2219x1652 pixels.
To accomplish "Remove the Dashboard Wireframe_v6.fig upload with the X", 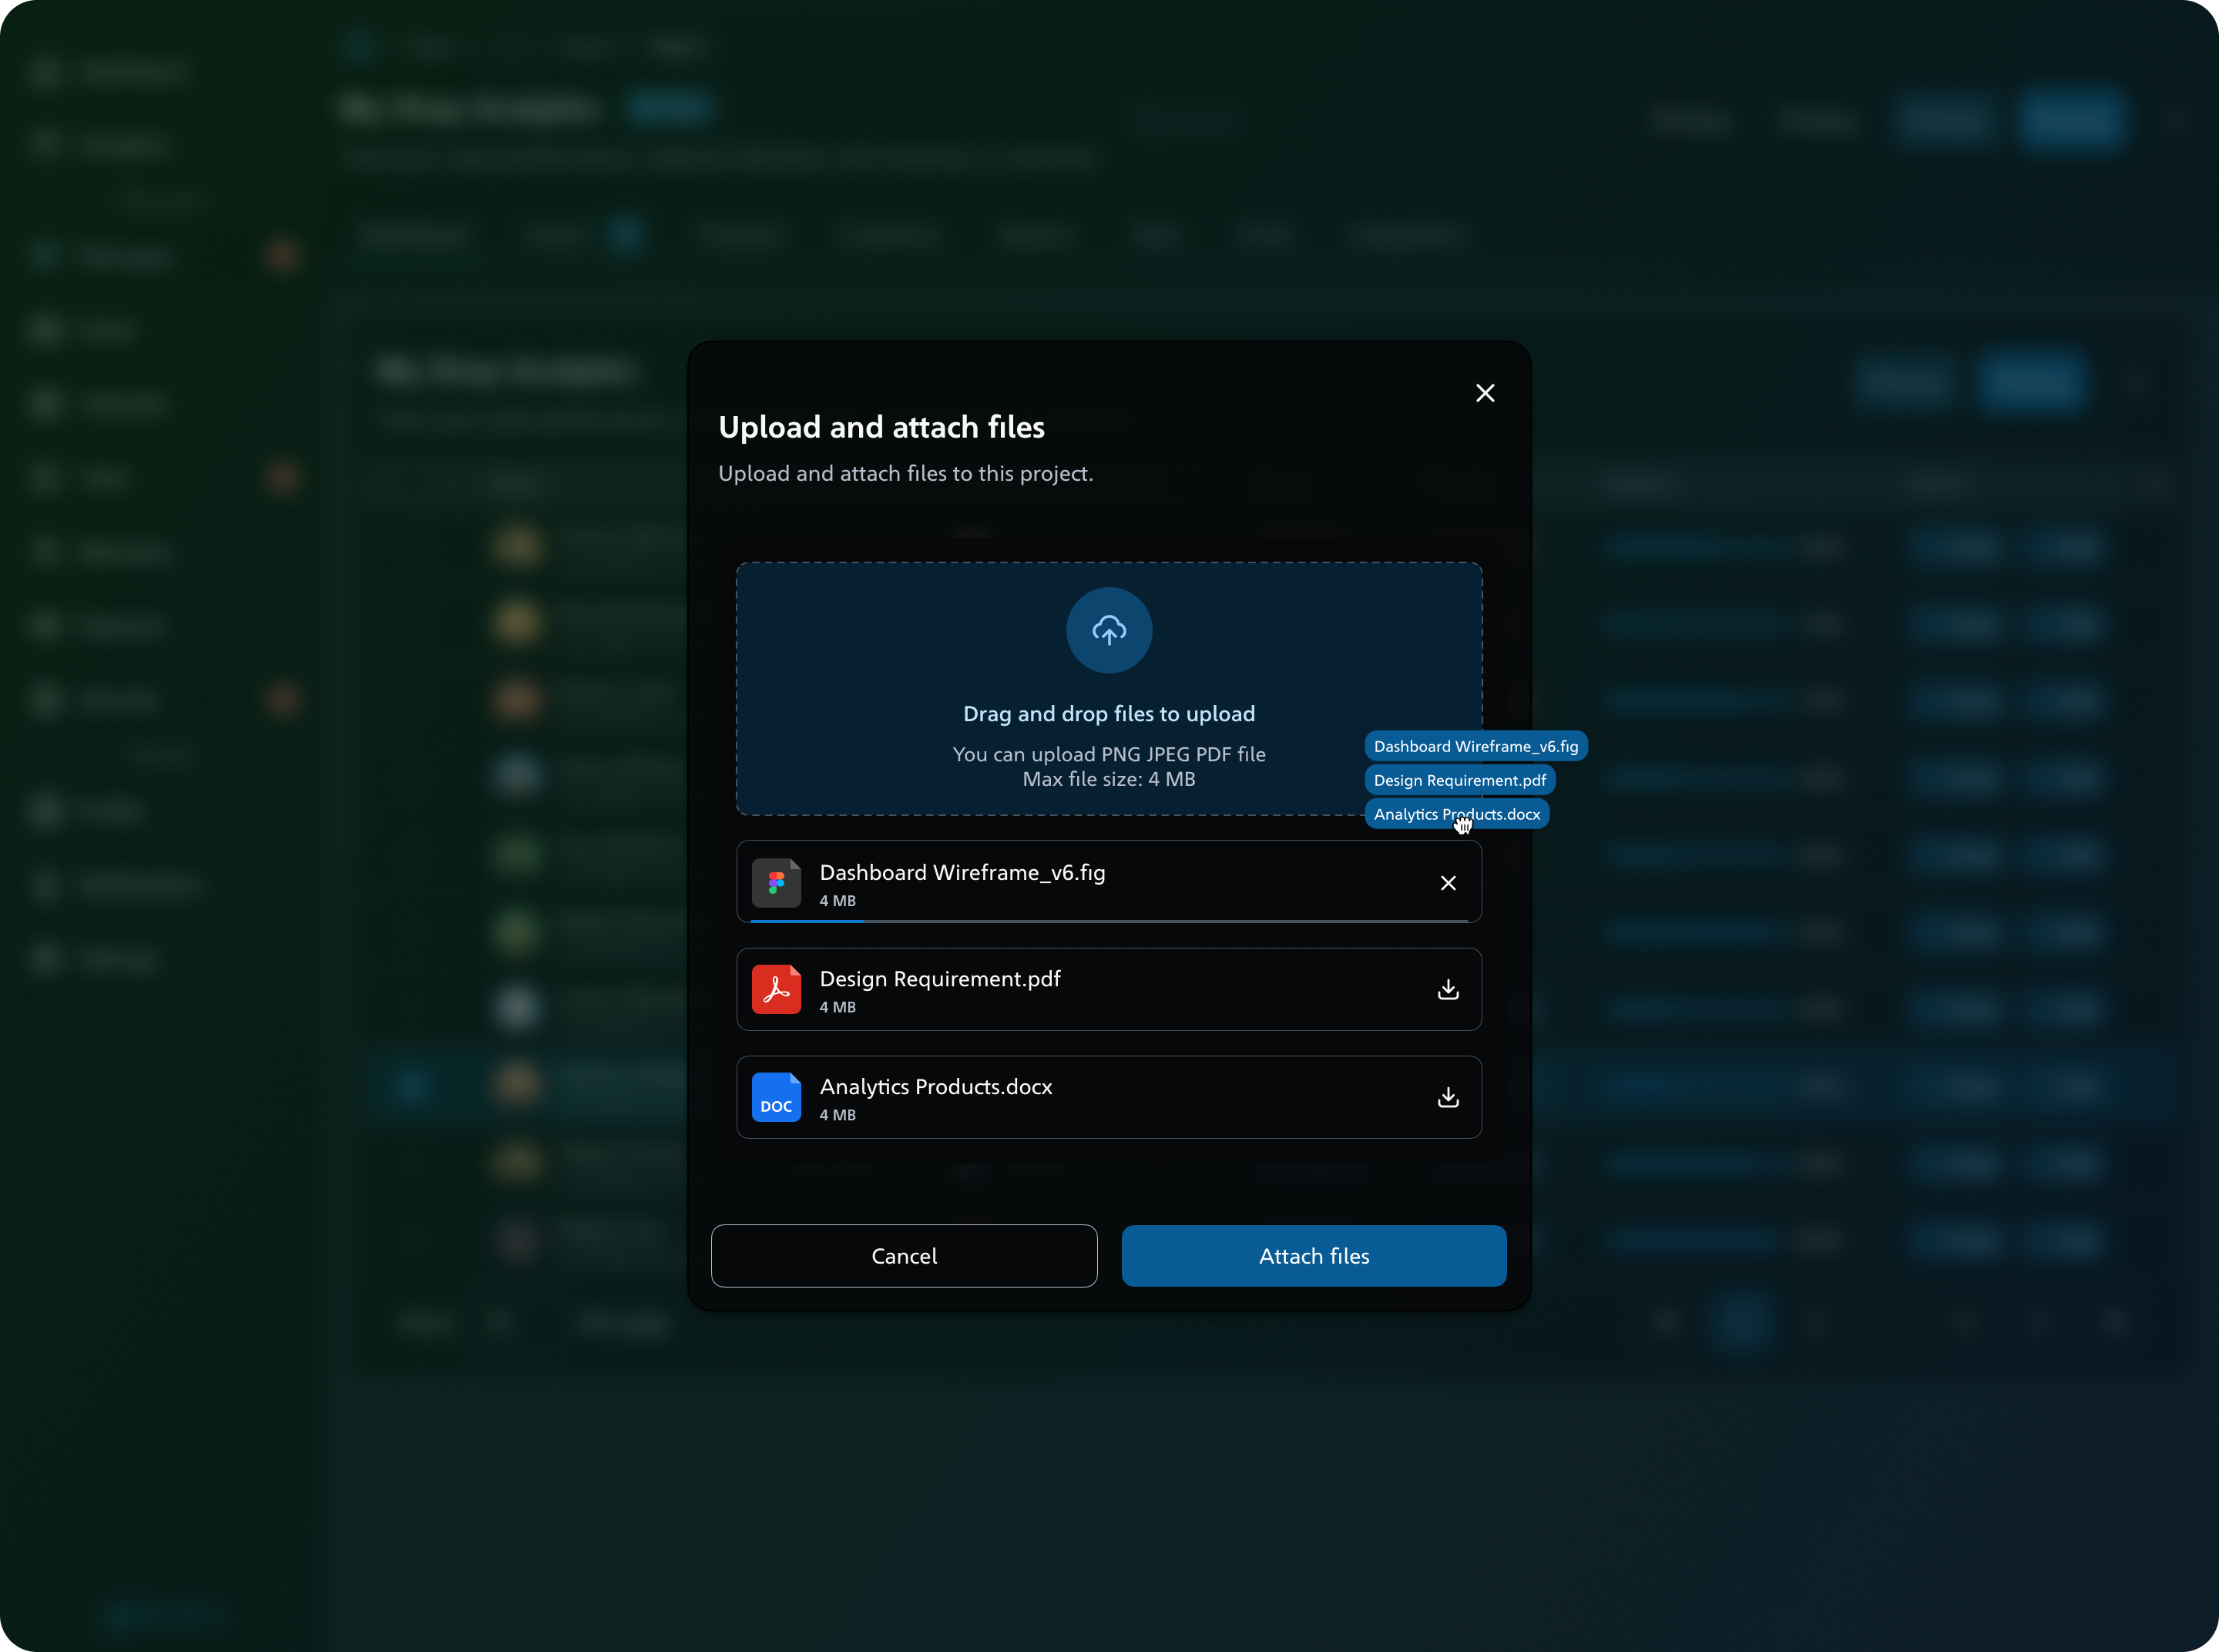I will (1448, 882).
